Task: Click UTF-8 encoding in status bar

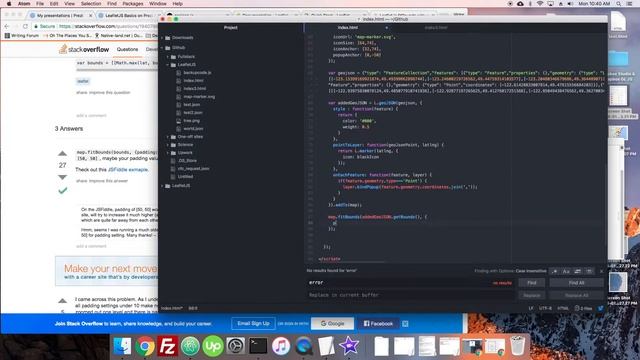Action: click(545, 309)
